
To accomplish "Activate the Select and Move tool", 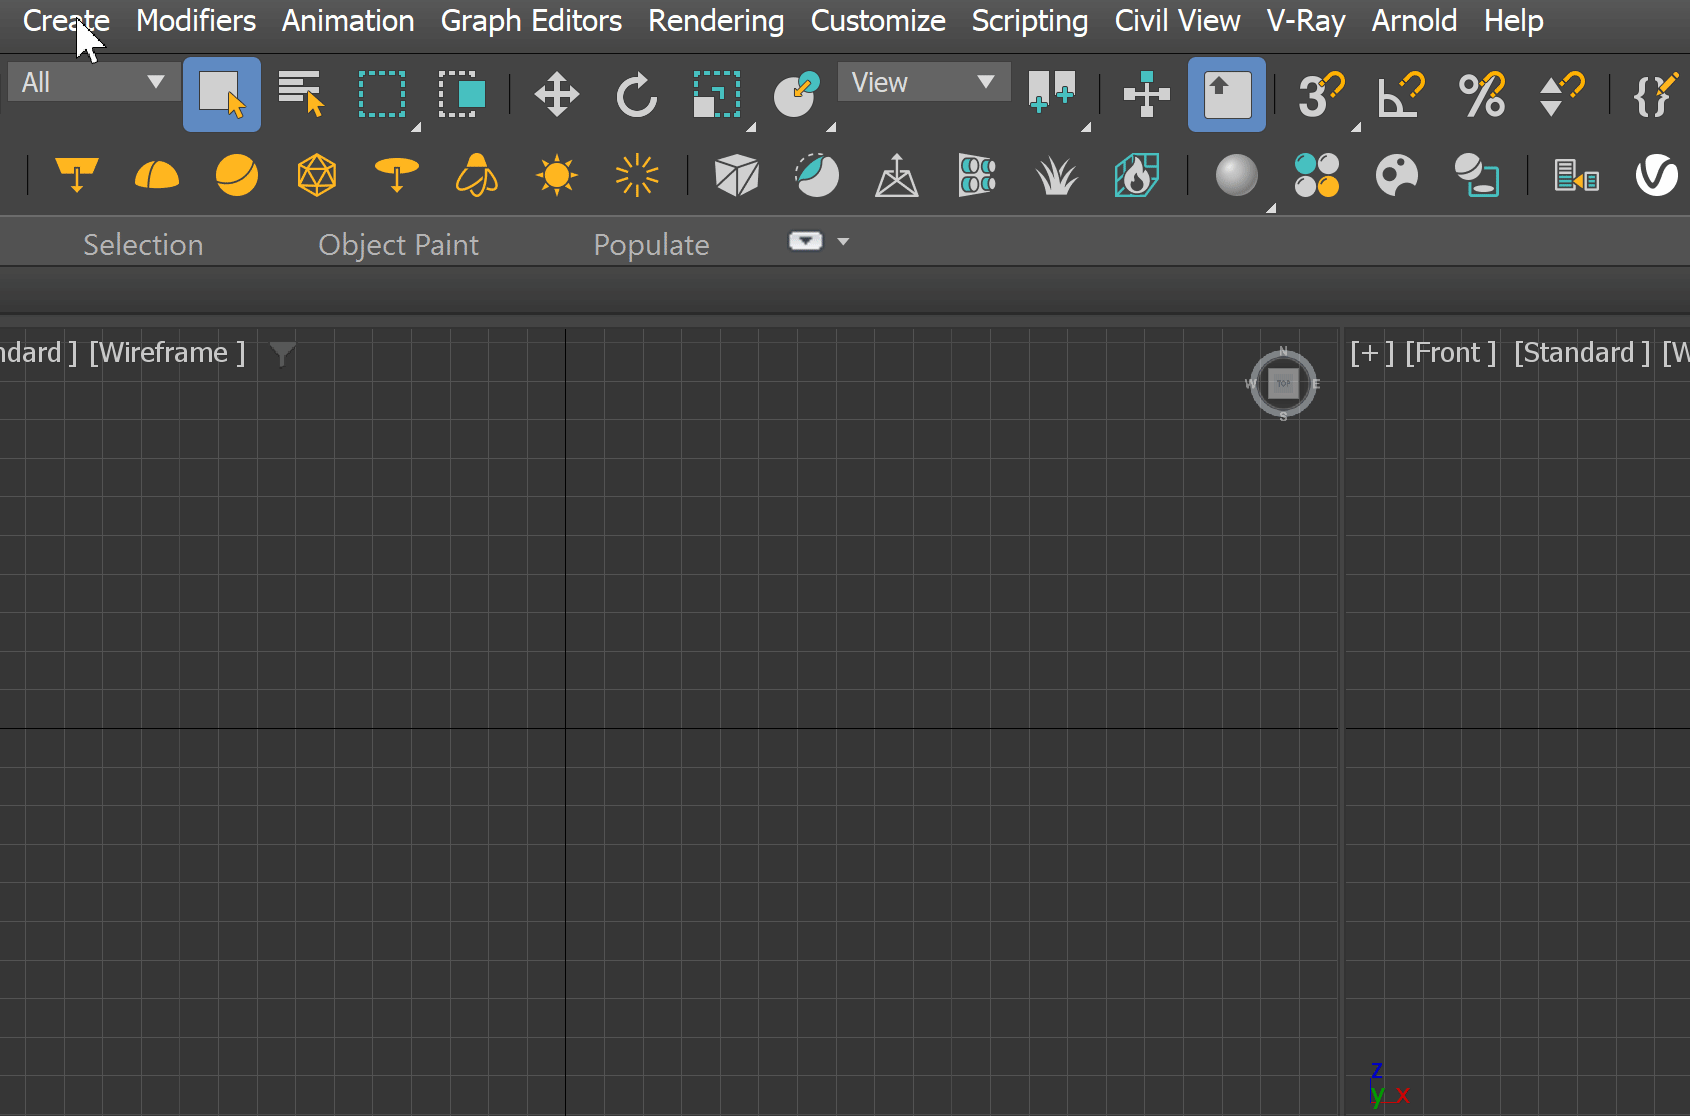I will click(556, 94).
